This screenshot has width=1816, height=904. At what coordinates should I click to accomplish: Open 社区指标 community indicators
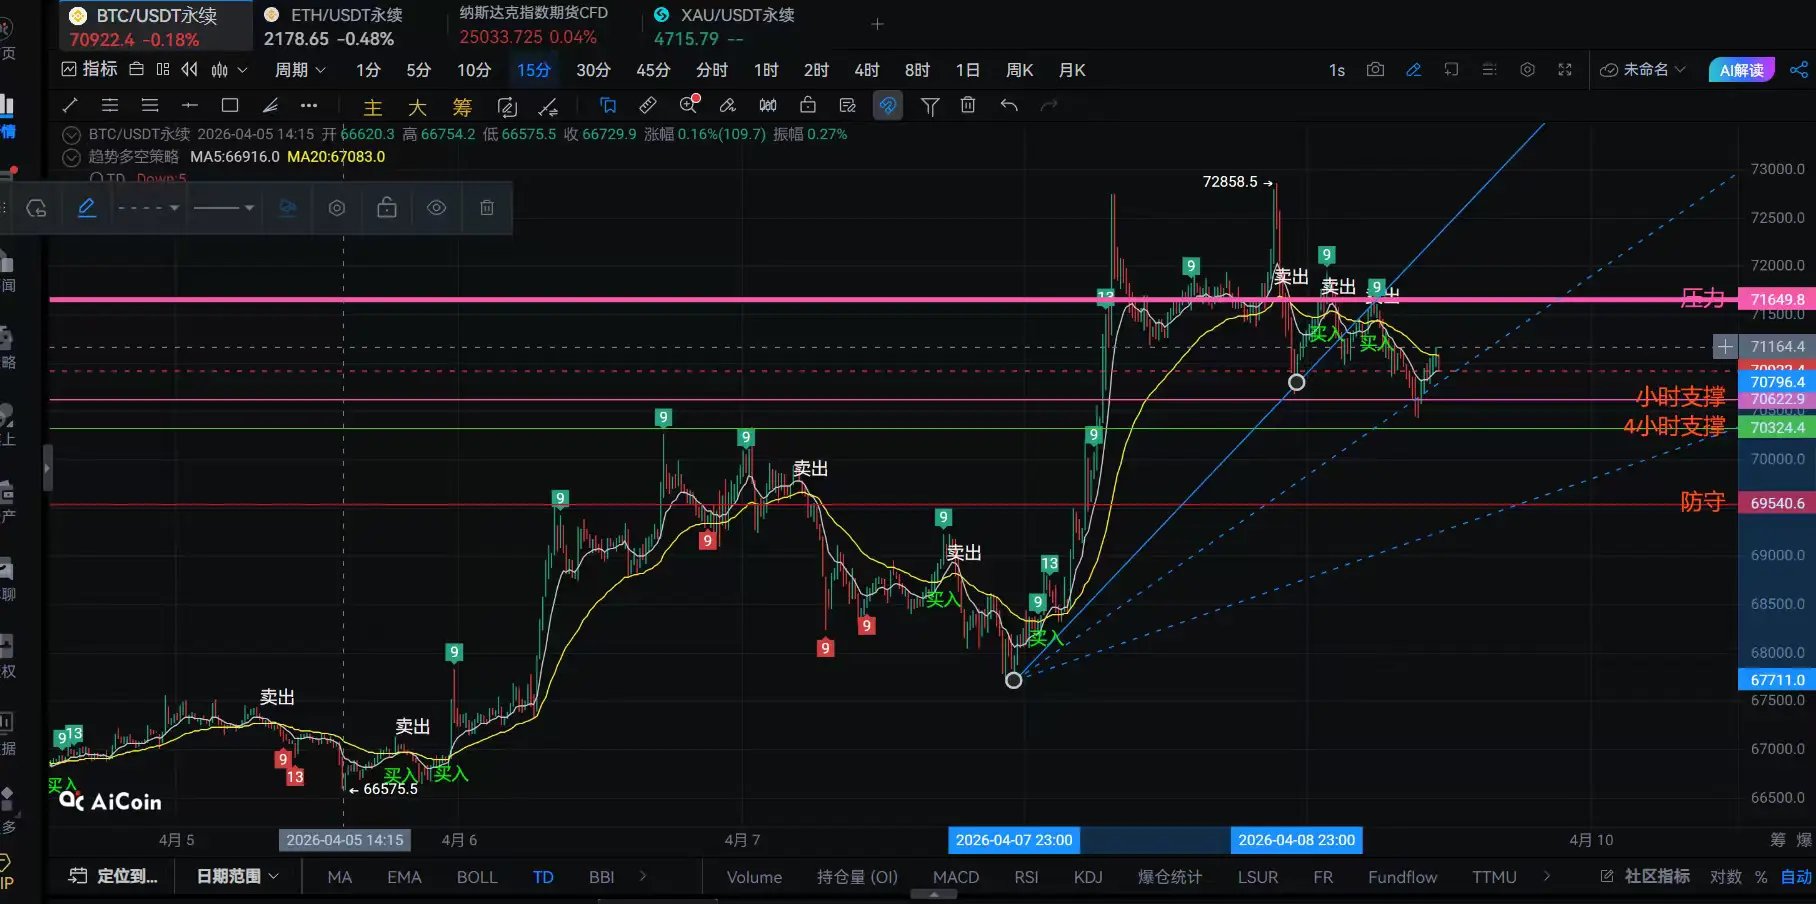[1645, 877]
